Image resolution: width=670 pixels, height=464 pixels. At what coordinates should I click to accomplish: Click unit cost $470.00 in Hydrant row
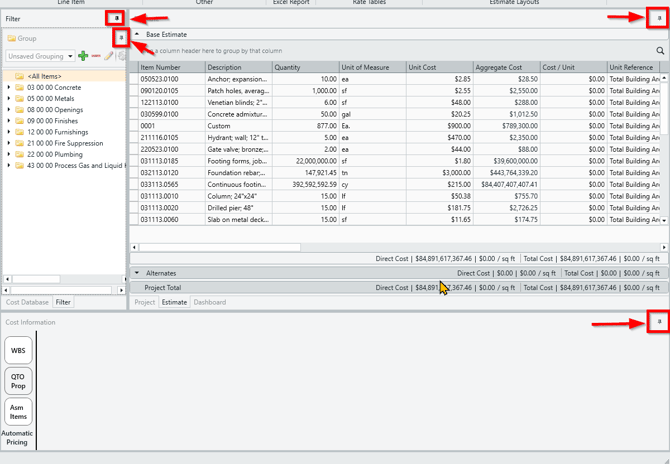click(440, 138)
